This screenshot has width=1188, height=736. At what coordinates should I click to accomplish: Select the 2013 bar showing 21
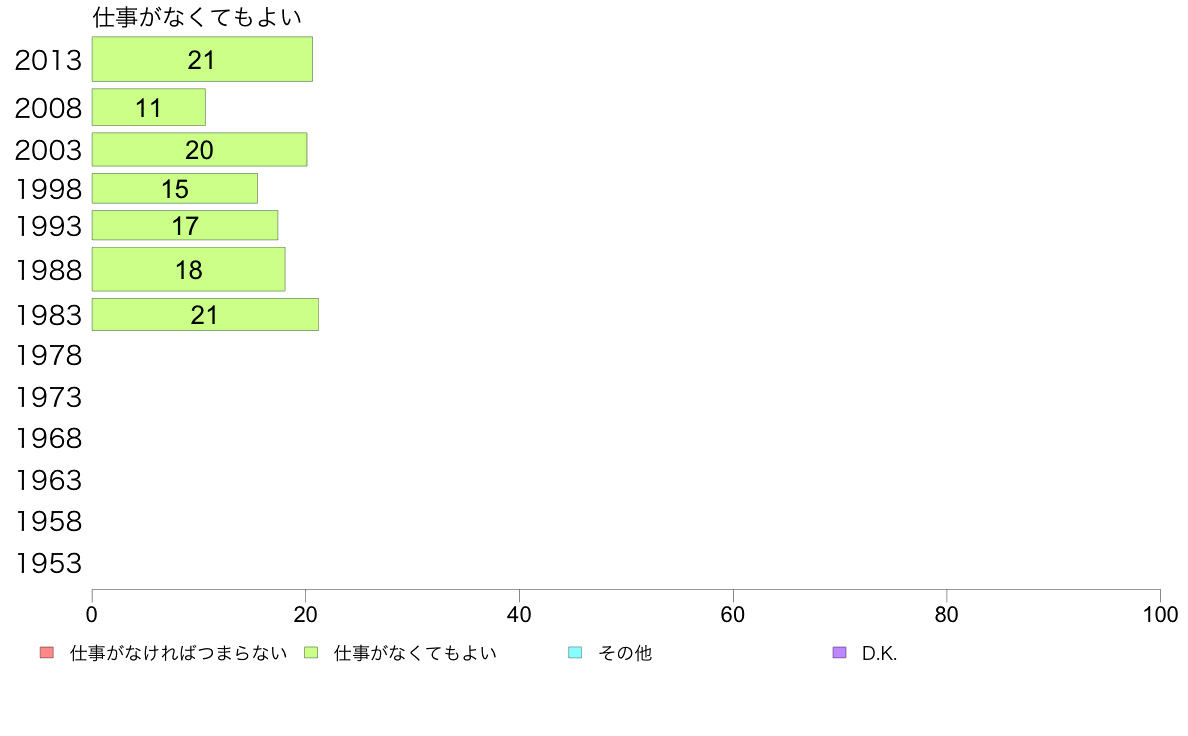(x=202, y=59)
